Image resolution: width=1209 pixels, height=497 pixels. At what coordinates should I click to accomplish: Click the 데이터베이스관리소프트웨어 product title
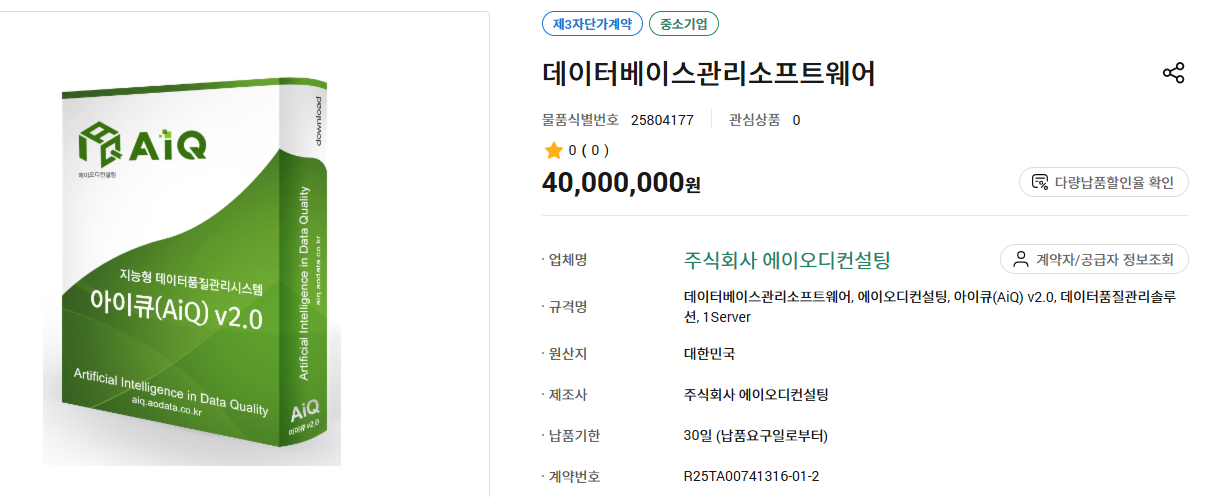coord(709,74)
